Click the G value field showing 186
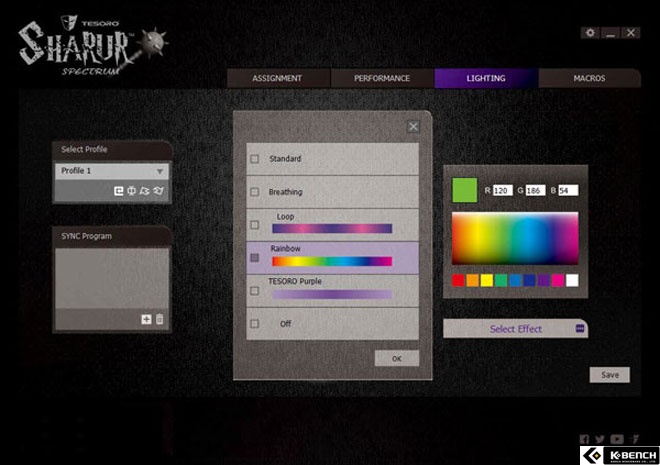The image size is (660, 465). (x=535, y=191)
